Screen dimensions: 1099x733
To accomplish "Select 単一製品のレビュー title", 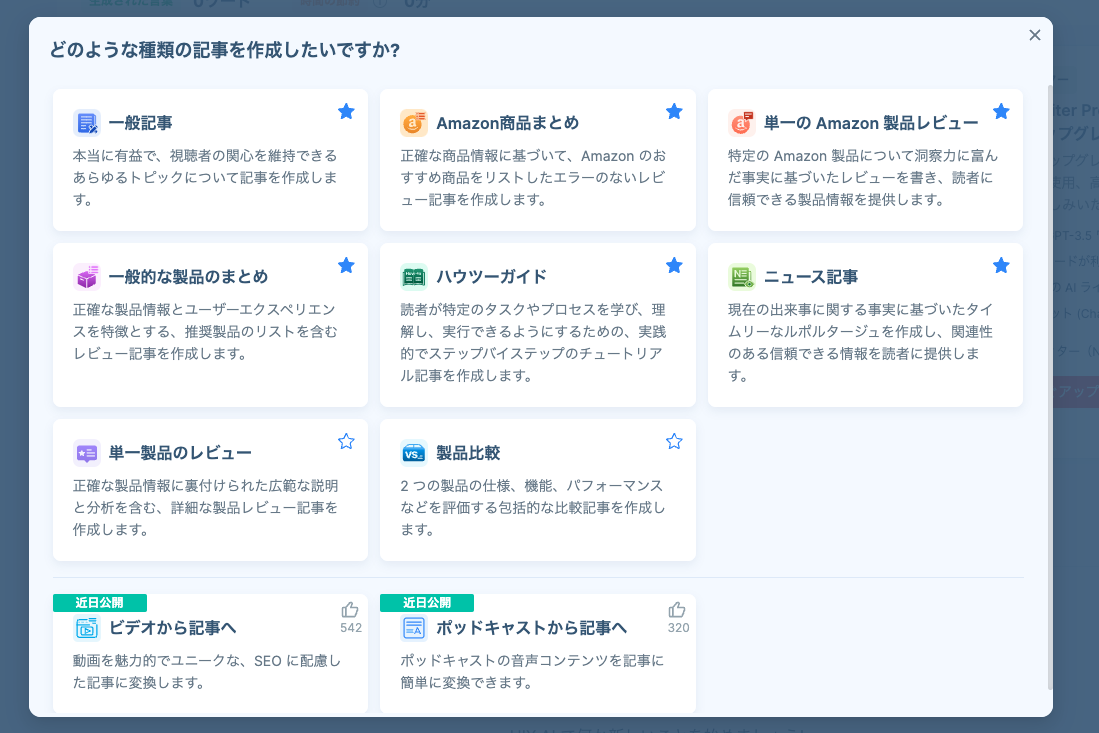I will click(x=179, y=453).
